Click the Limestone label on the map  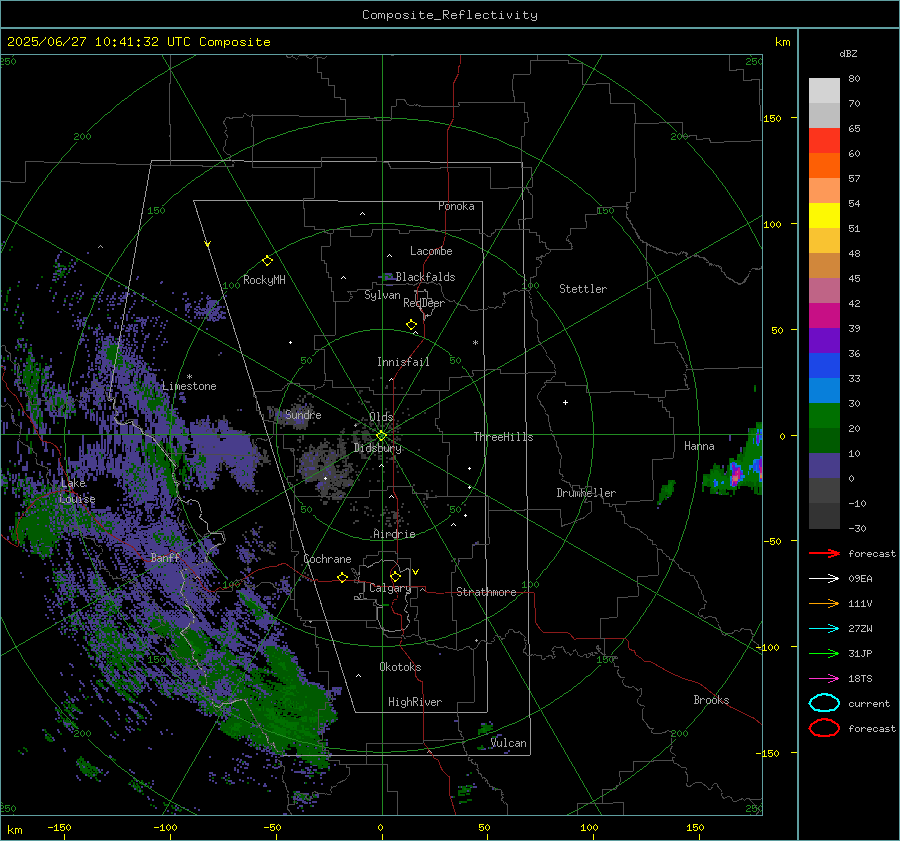tap(189, 386)
